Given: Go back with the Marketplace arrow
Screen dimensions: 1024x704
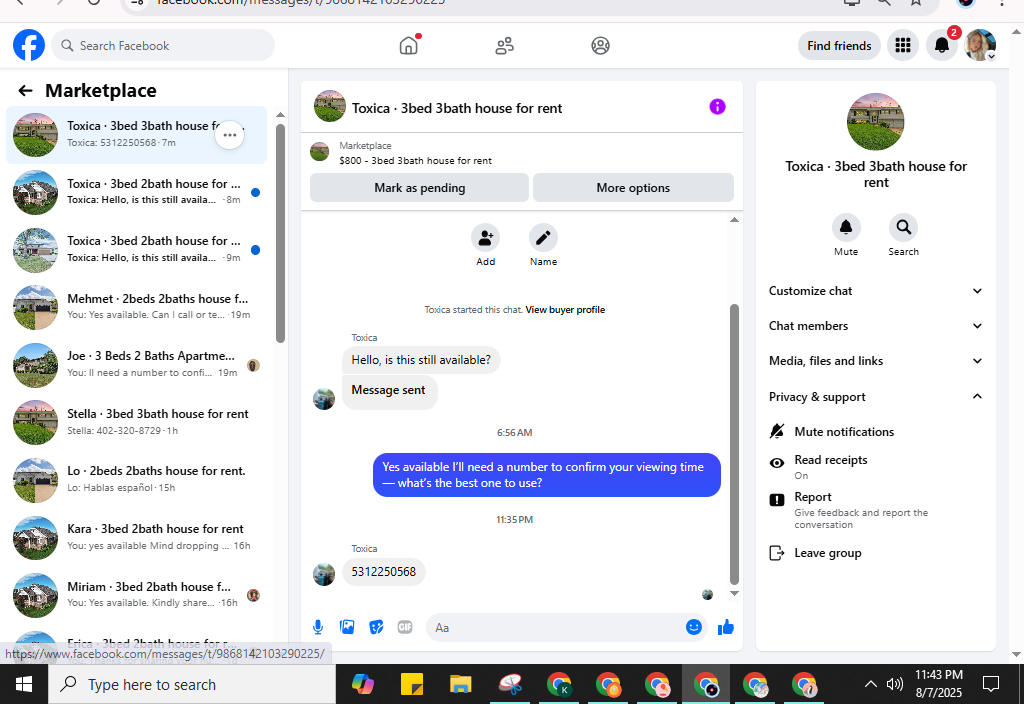Looking at the screenshot, I should [x=25, y=91].
